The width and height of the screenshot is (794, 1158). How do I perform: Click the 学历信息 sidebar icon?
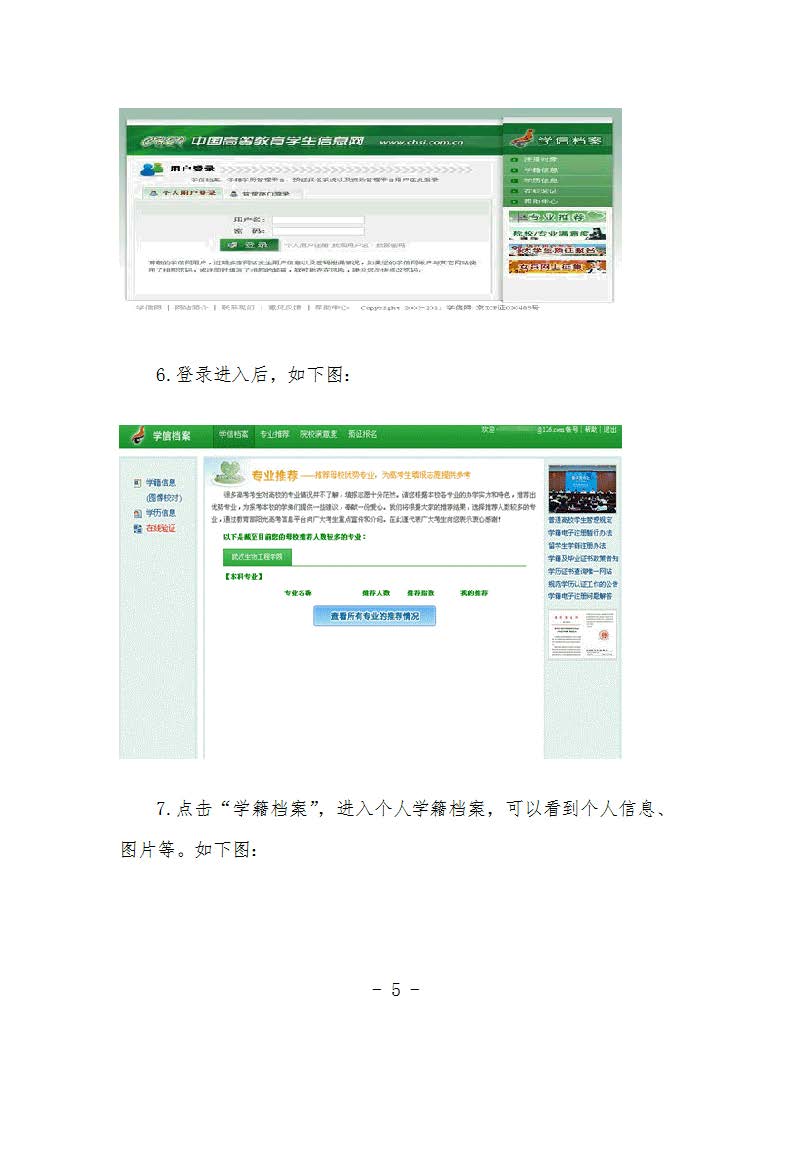point(138,513)
